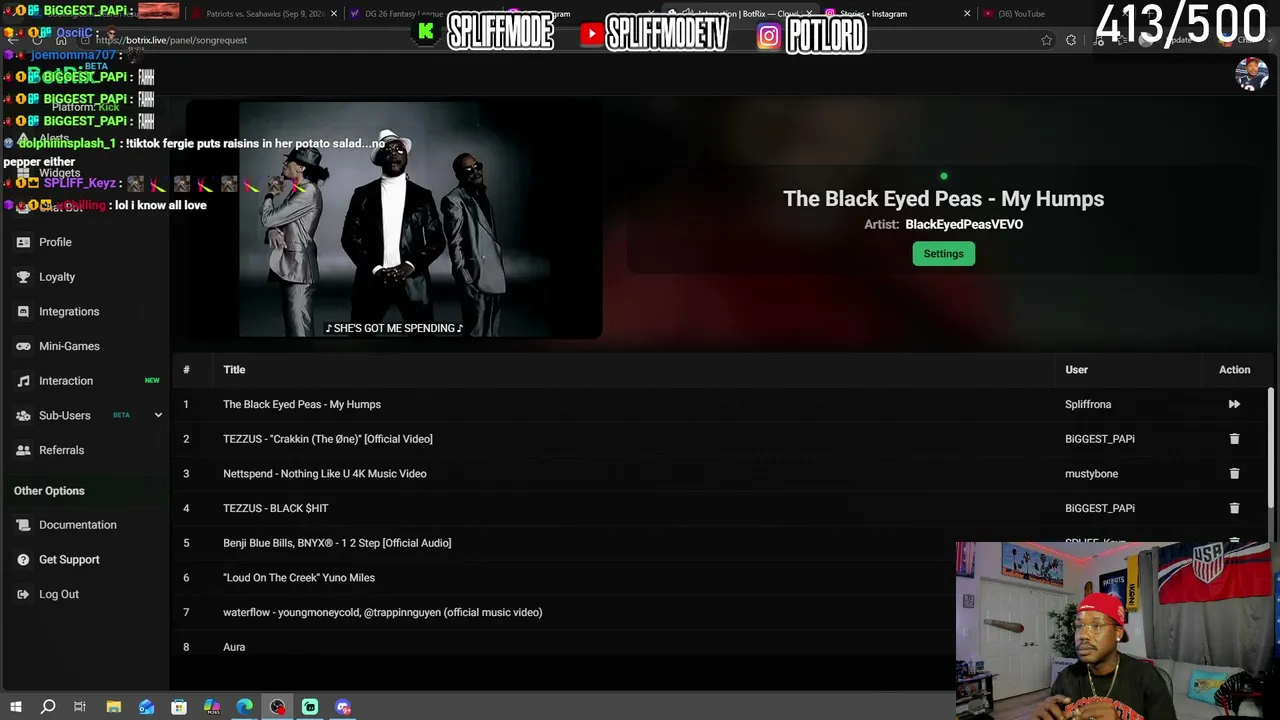Click the Integrations icon
Image resolution: width=1280 pixels, height=720 pixels.
[x=23, y=312]
